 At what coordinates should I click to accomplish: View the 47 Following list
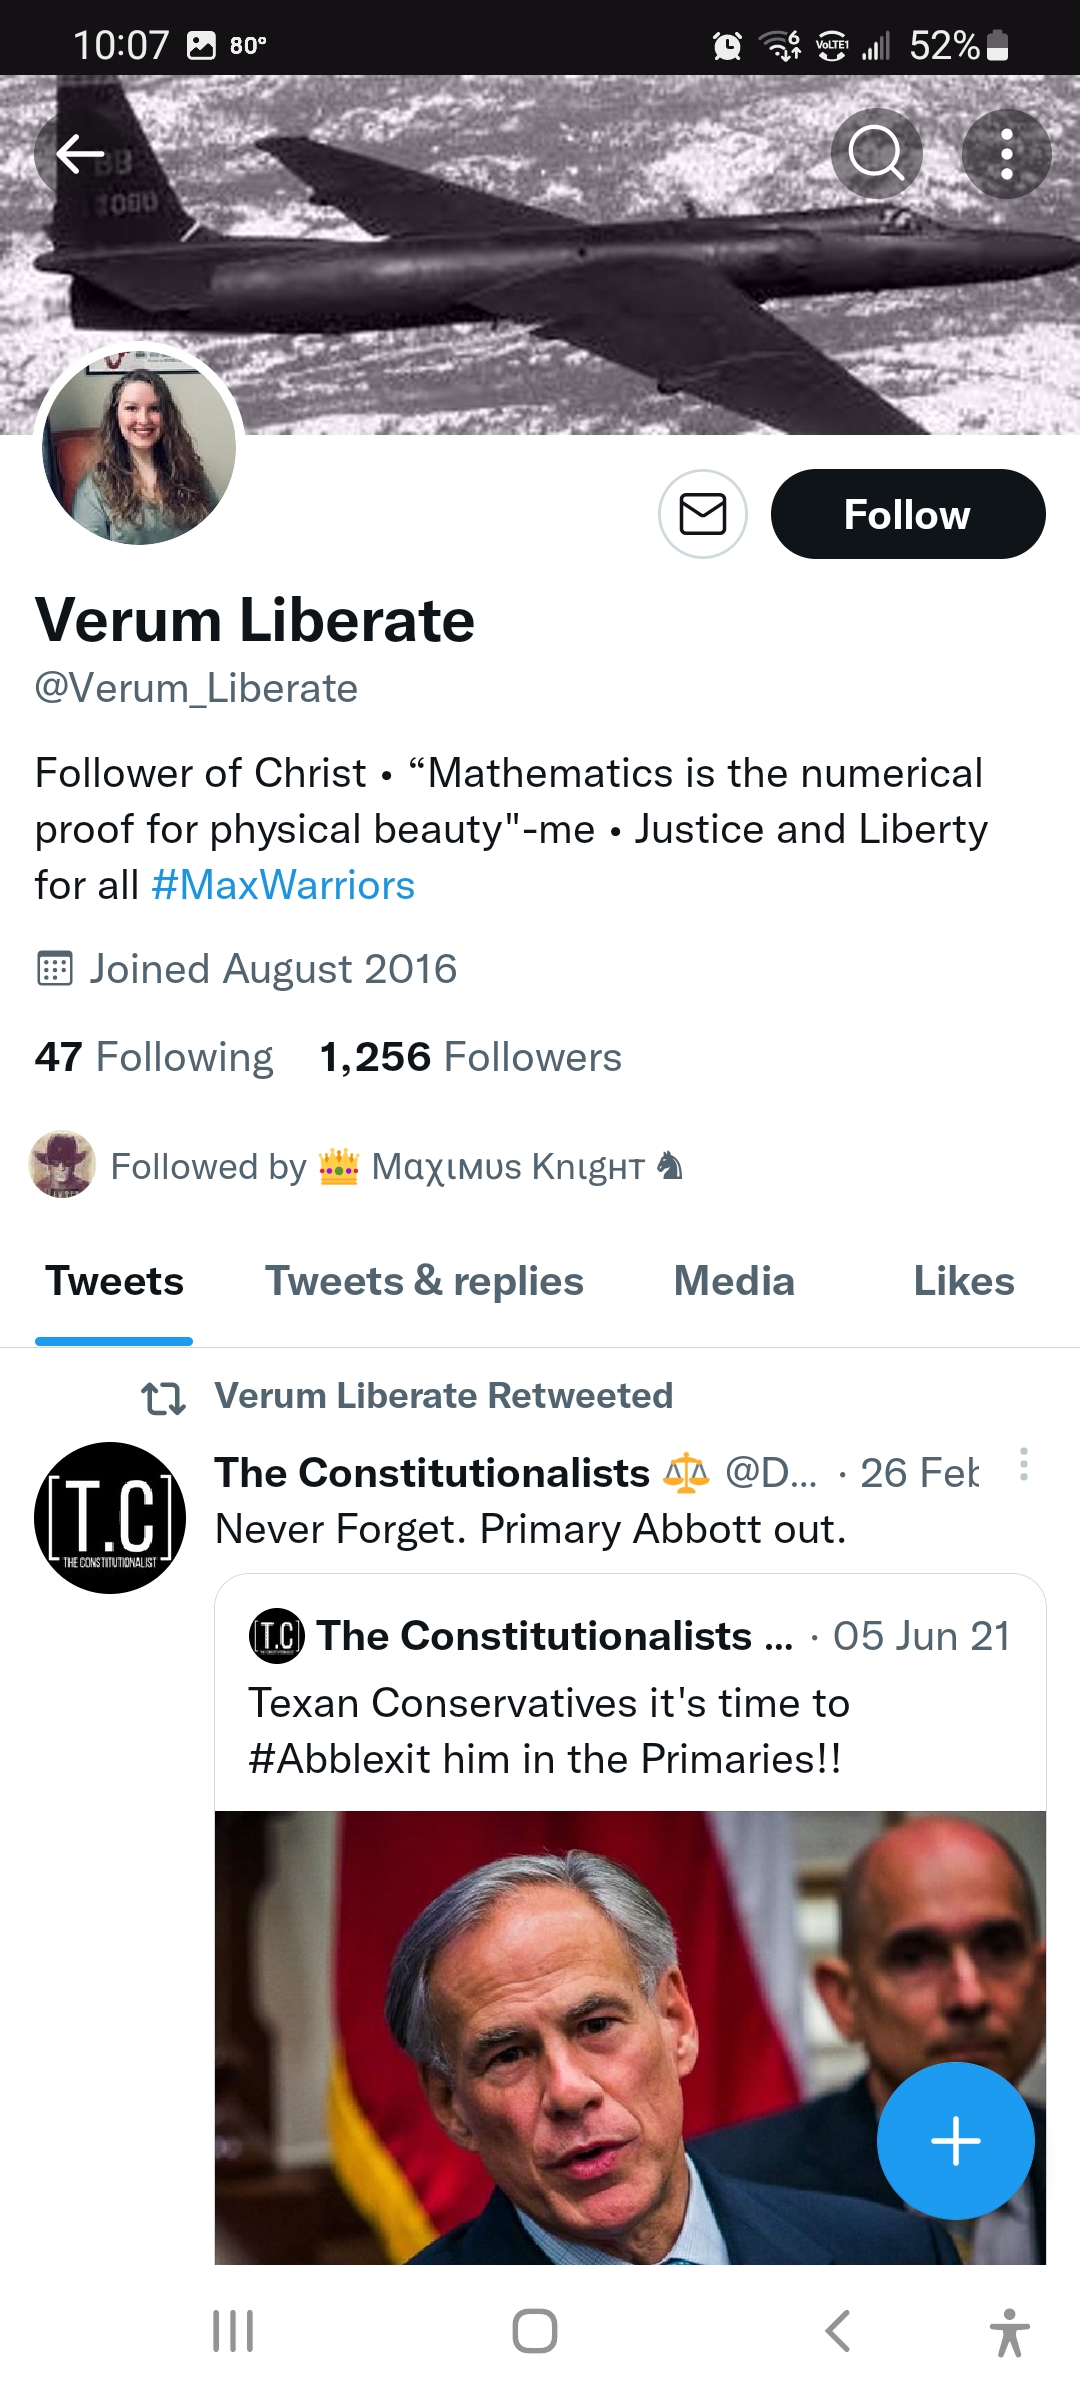[x=154, y=1057]
